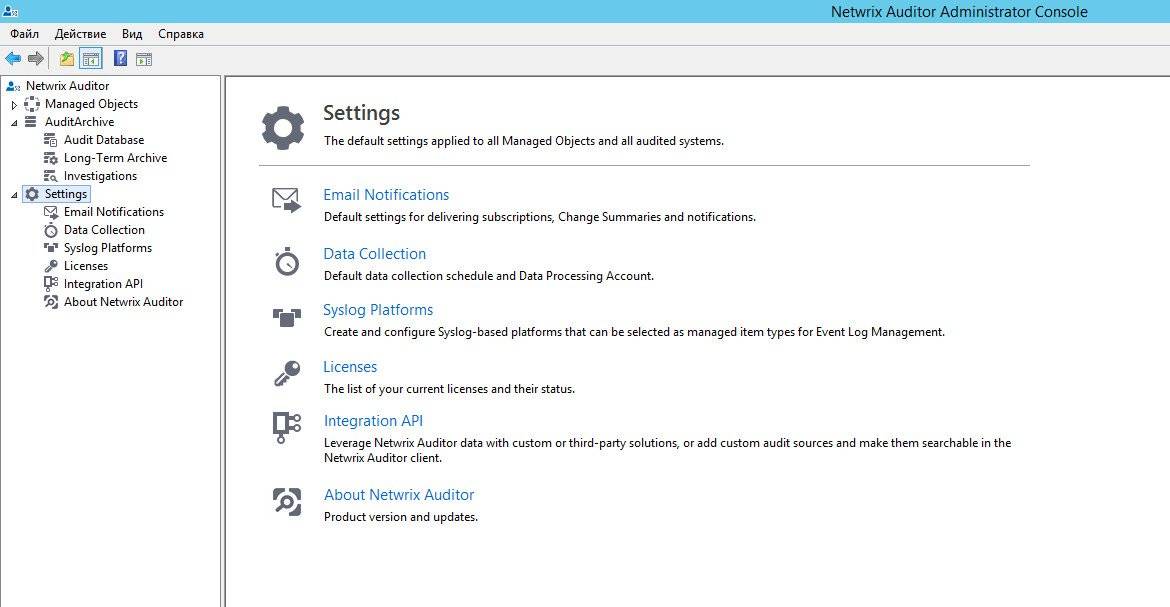Collapse the AuditArchive tree node
The image size is (1170, 607).
point(13,122)
